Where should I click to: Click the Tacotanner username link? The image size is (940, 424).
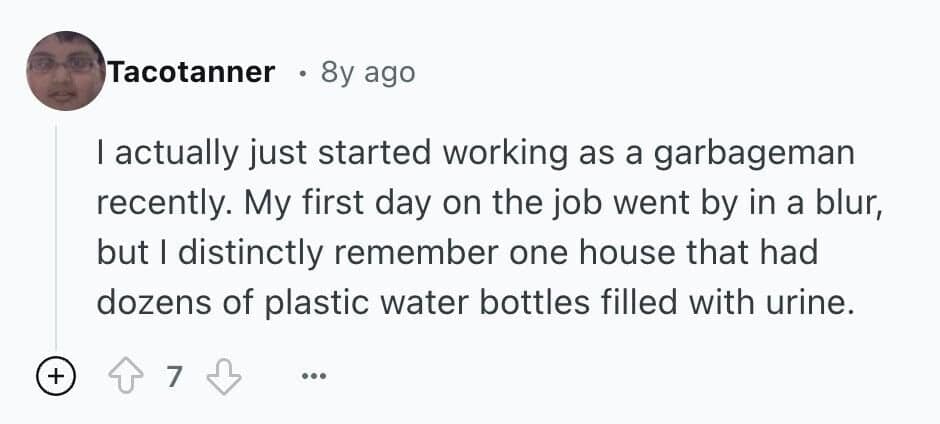[x=191, y=72]
